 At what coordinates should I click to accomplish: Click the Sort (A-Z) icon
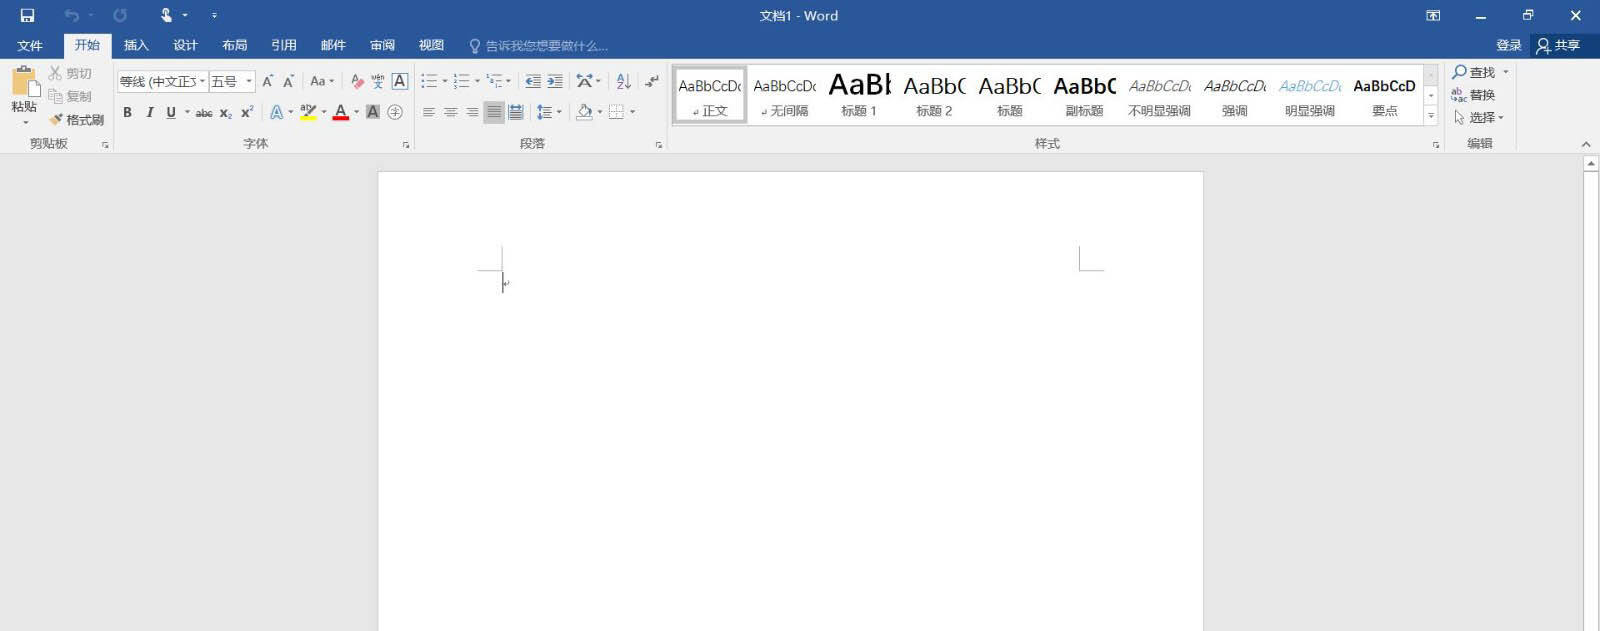tap(623, 81)
